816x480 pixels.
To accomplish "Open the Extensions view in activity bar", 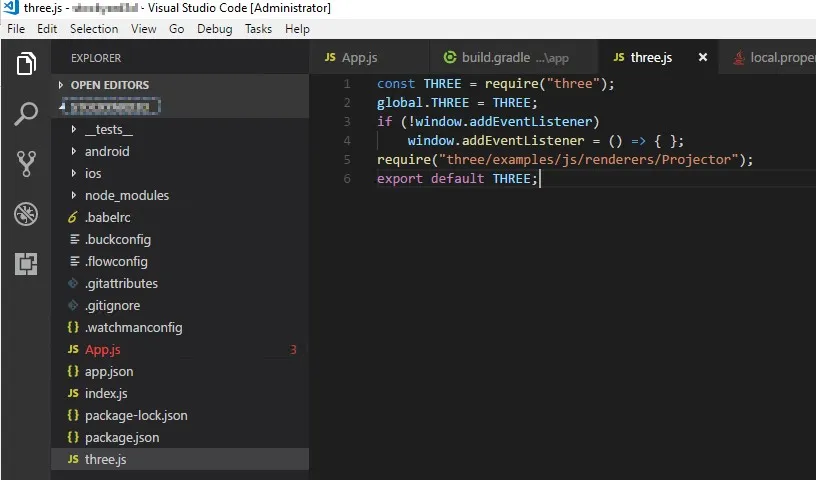I will pyautogui.click(x=26, y=263).
